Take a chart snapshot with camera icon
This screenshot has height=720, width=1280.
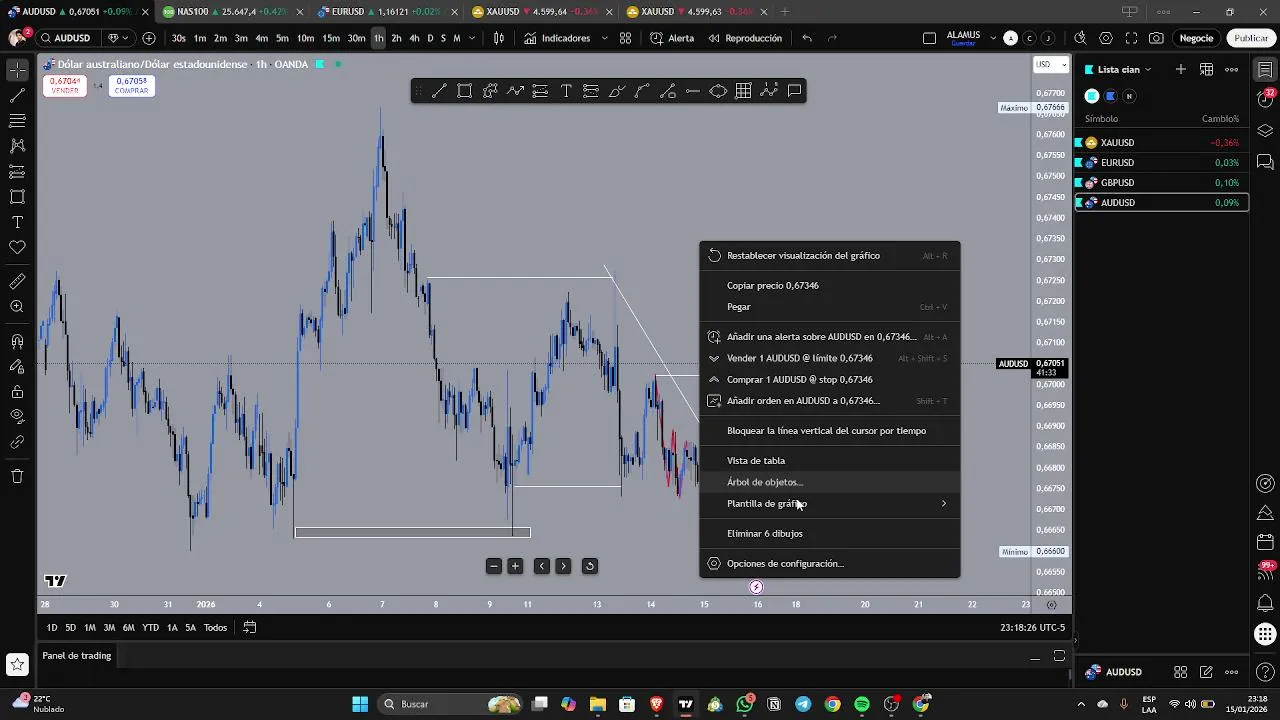(1156, 38)
